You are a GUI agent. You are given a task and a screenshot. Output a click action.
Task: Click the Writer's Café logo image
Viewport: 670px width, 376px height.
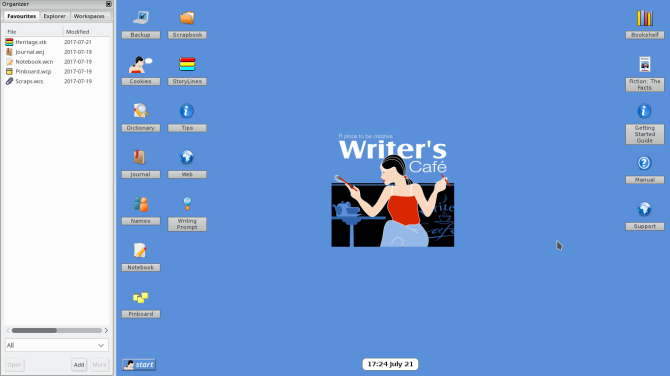[x=393, y=190]
